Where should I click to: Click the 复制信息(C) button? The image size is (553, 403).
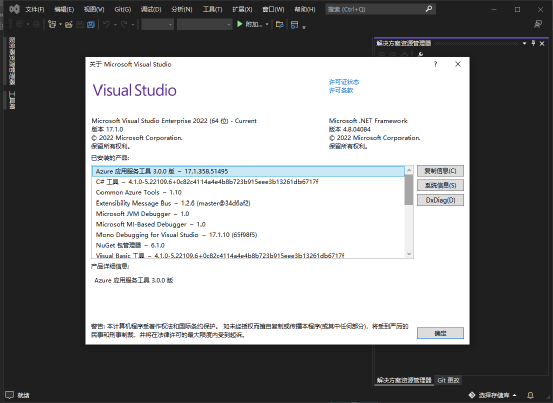[x=440, y=171]
